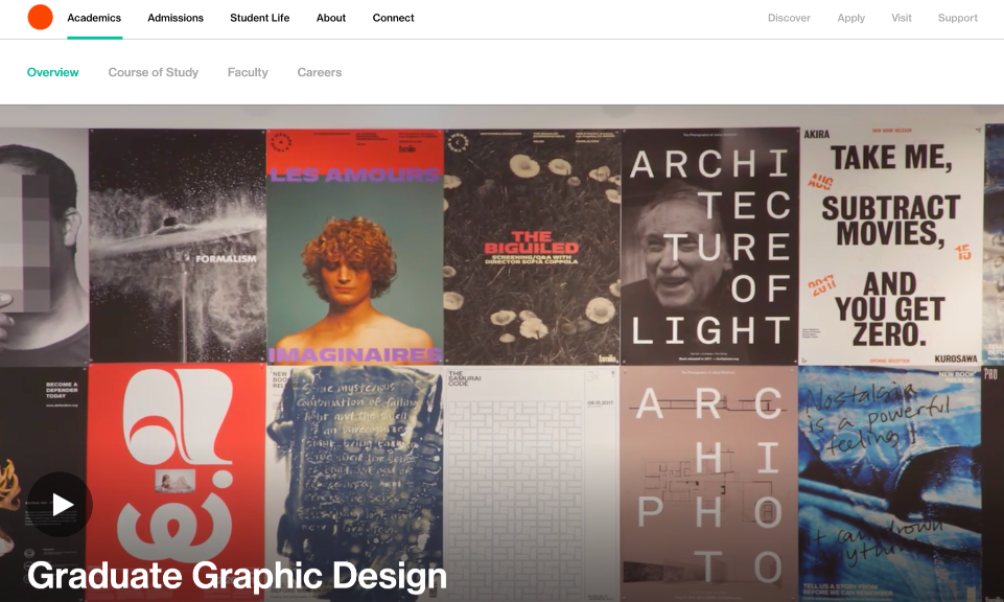Open the Student Life menu

coord(259,18)
